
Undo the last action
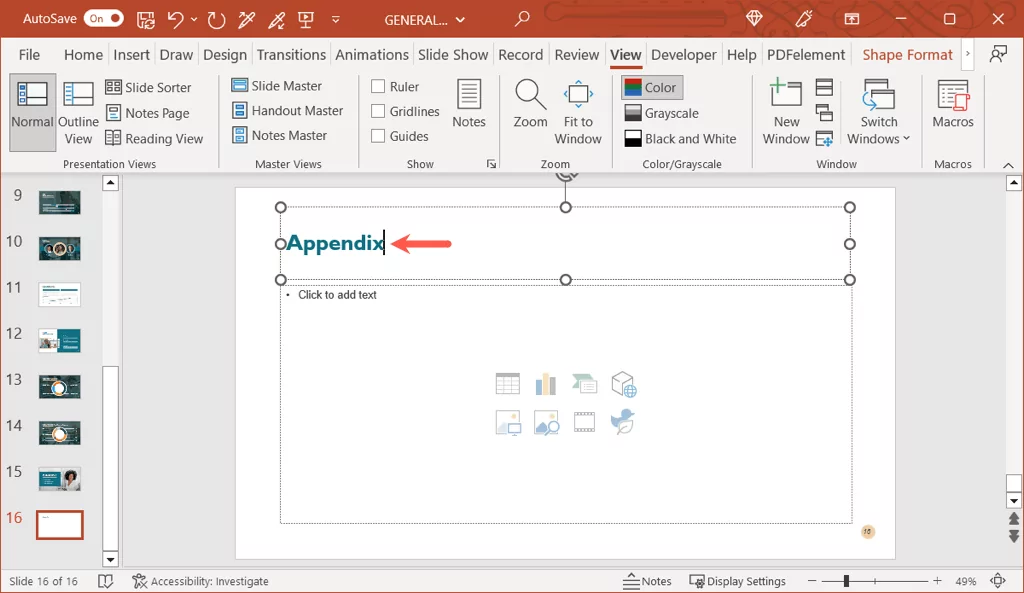[x=175, y=20]
